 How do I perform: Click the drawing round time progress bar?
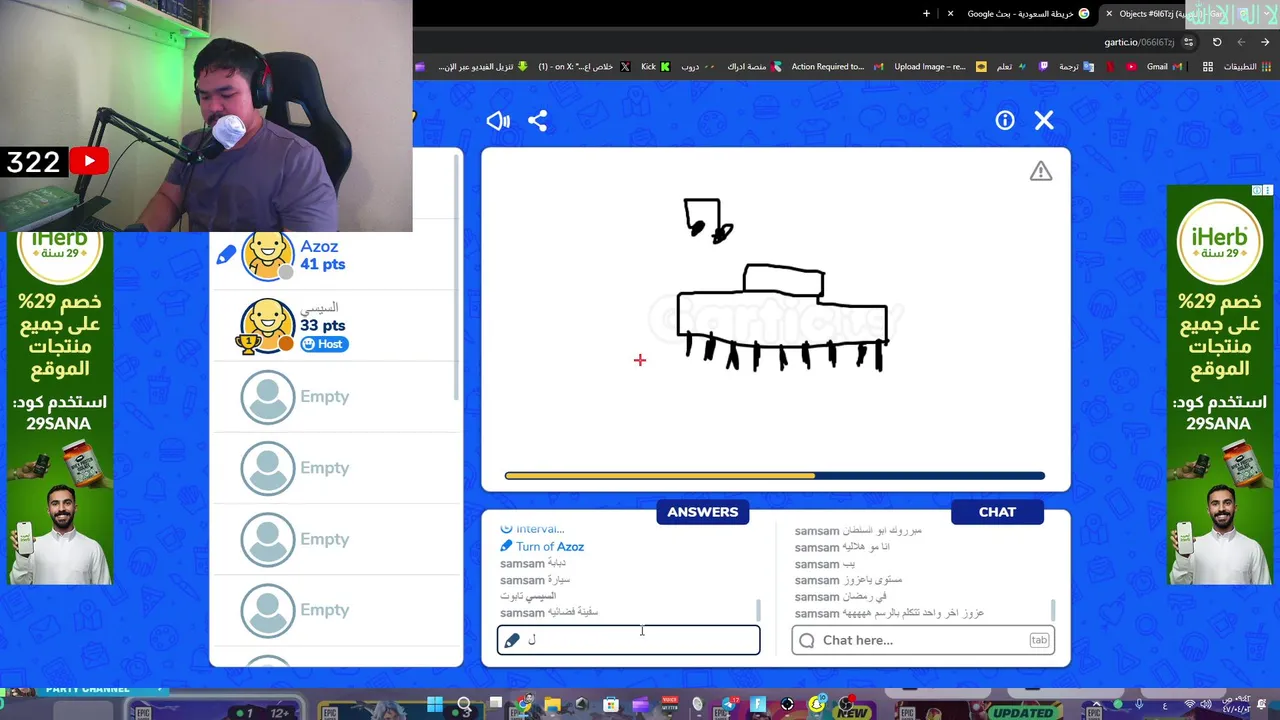(775, 476)
